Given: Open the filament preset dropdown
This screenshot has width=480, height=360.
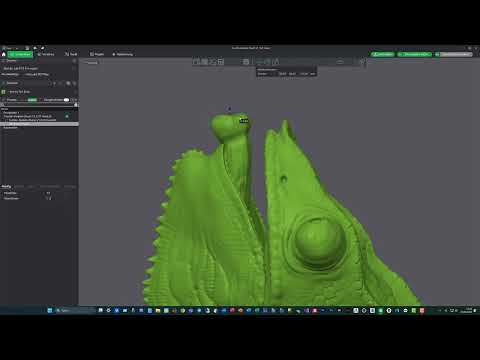Looking at the screenshot, I should click(40, 92).
